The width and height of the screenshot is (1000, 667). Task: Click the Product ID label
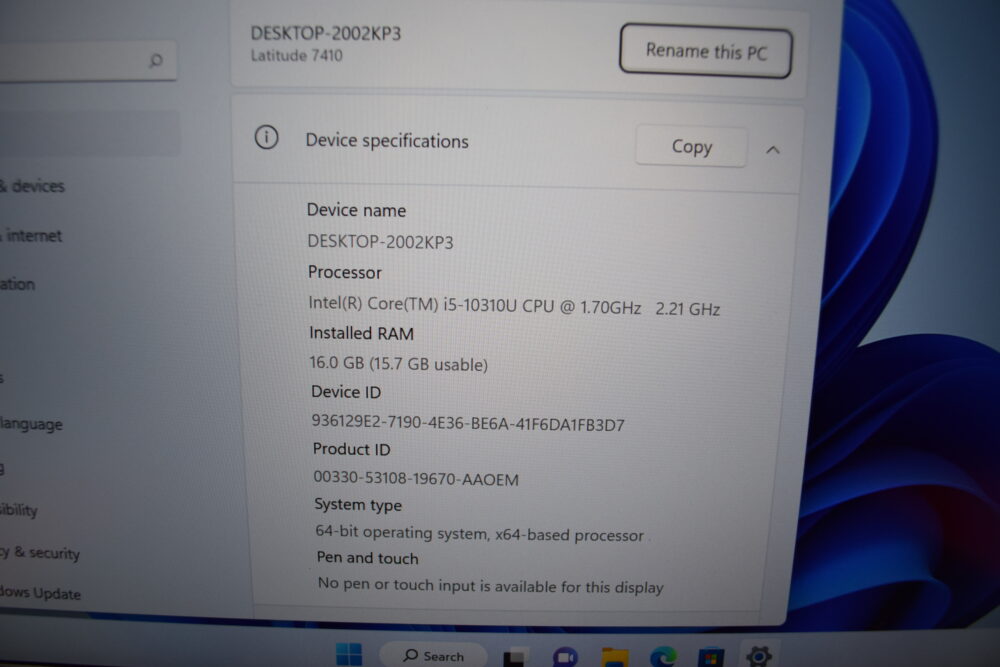coord(351,450)
